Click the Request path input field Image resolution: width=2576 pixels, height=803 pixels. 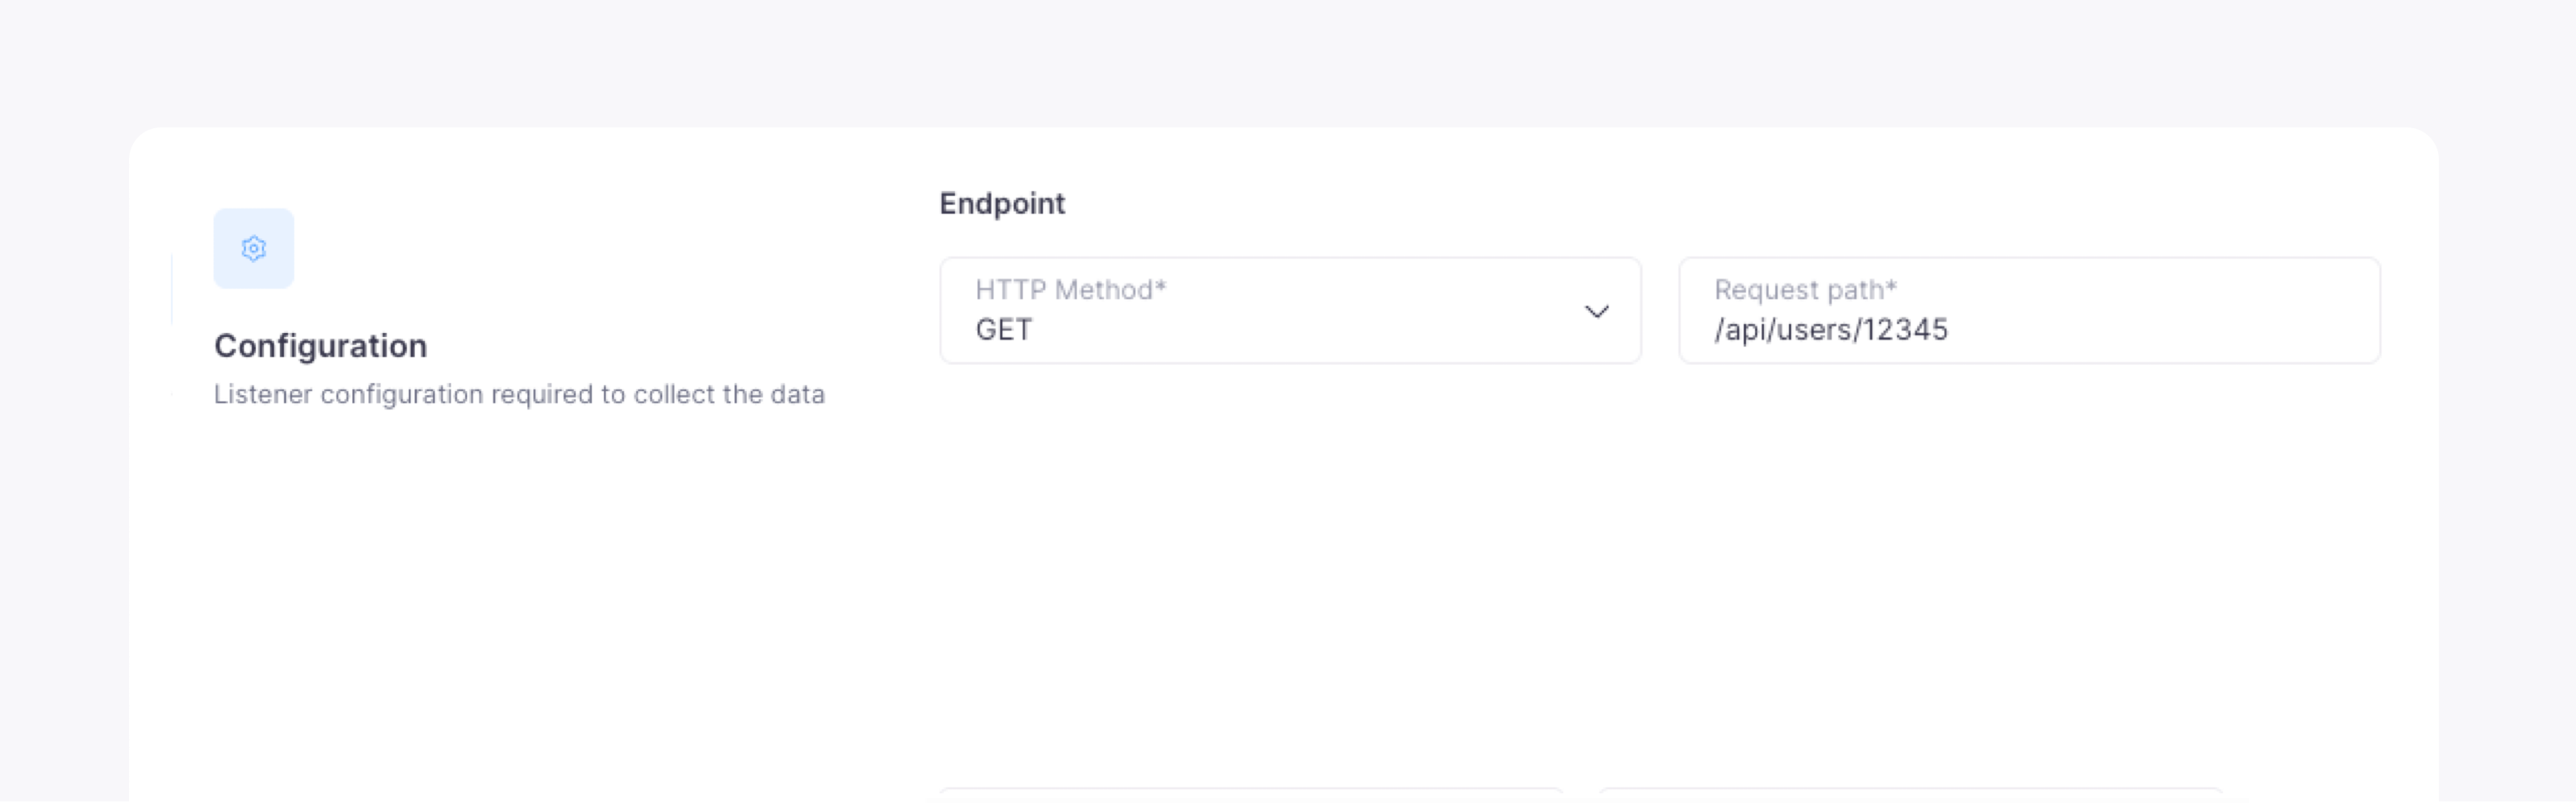point(2028,310)
